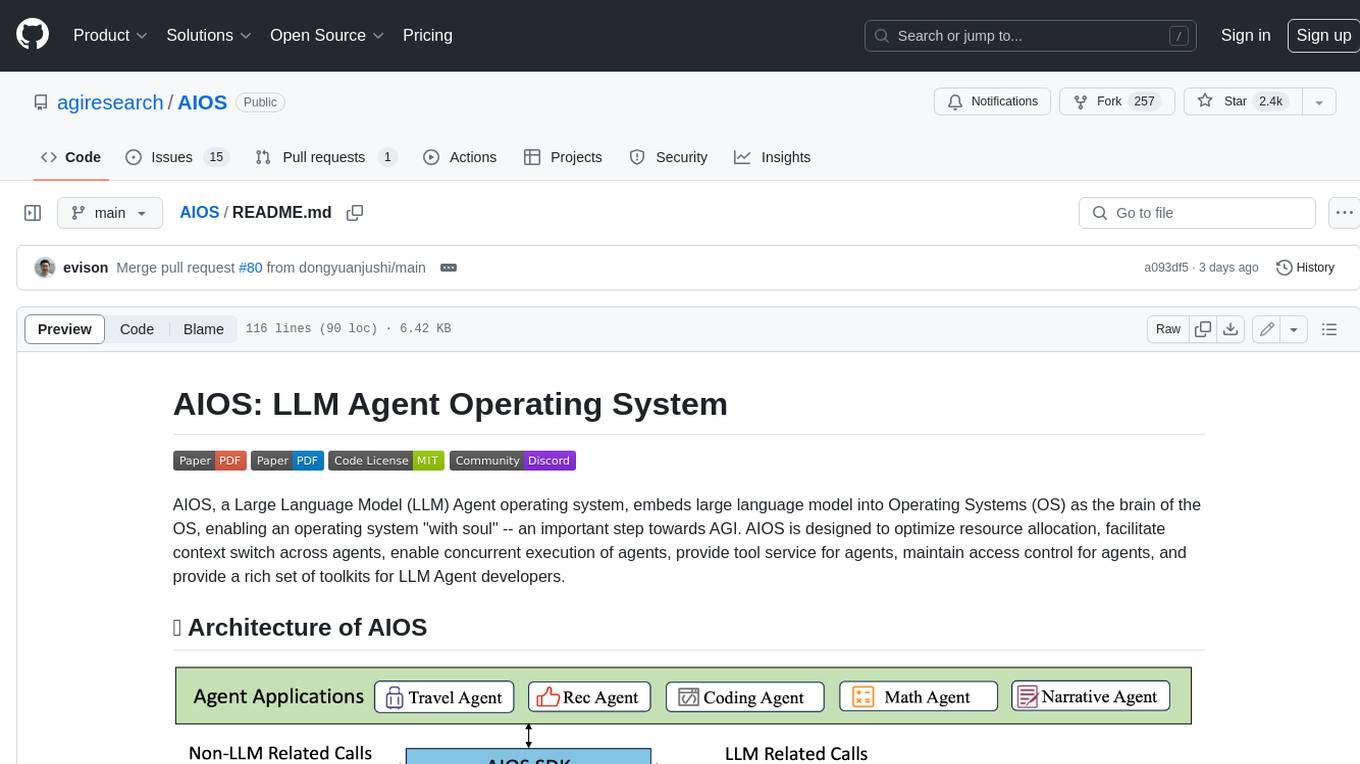Click the first Paper PDF badge (orange)
Image resolution: width=1360 pixels, height=764 pixels.
[209, 460]
